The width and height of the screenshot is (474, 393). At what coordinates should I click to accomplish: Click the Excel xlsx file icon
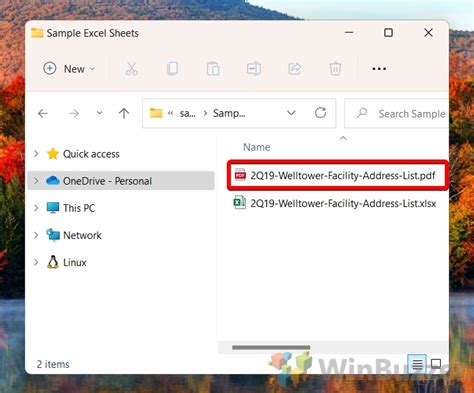tap(240, 203)
